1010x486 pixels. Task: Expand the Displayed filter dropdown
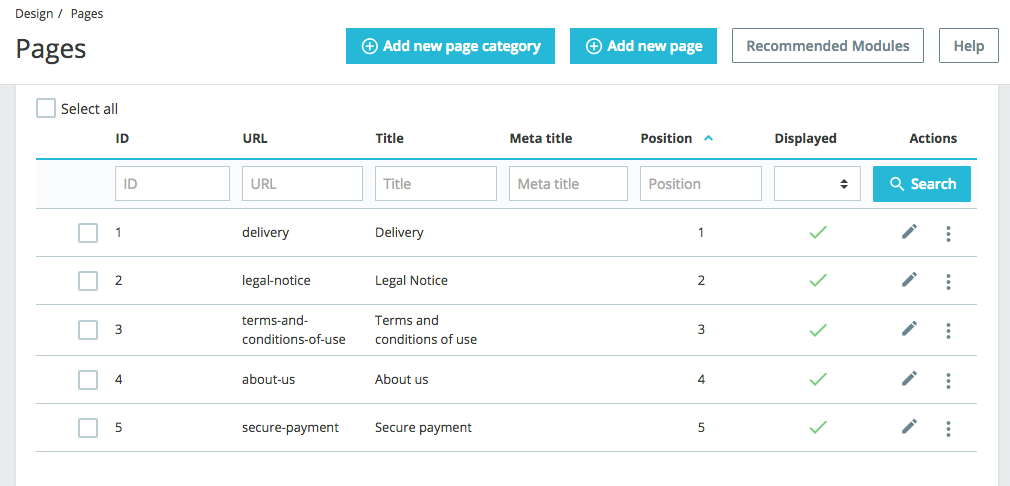coord(817,184)
